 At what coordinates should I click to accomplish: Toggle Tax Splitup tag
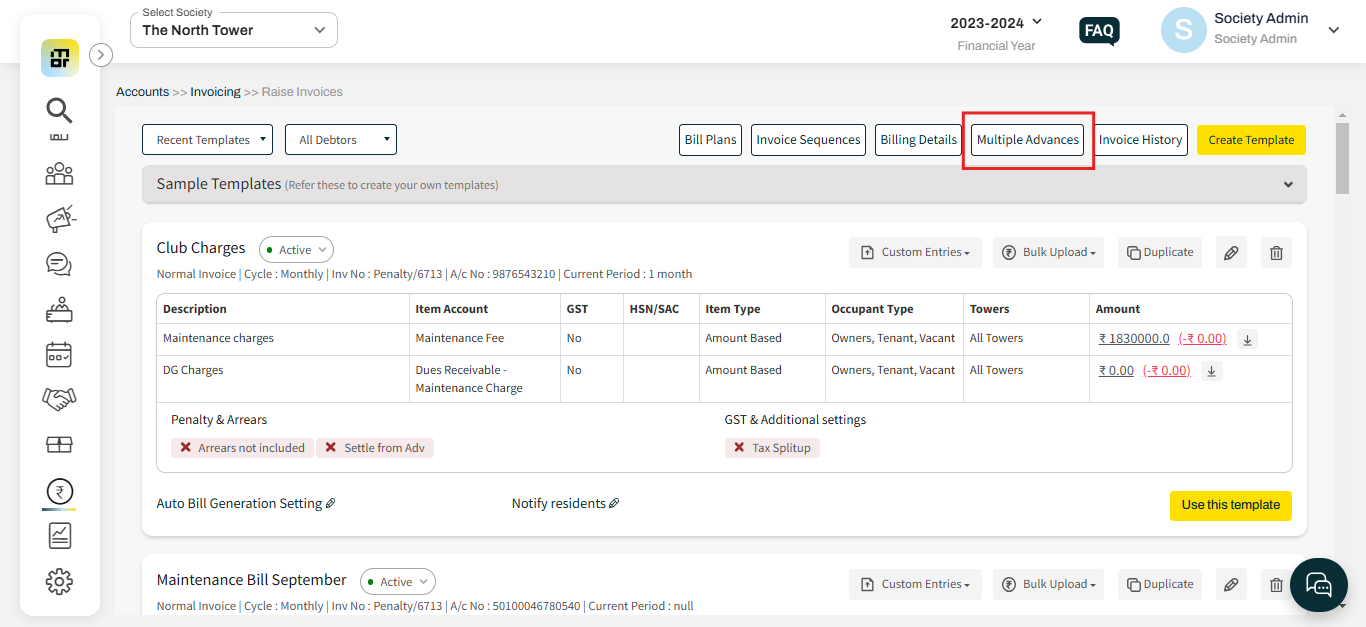point(772,448)
